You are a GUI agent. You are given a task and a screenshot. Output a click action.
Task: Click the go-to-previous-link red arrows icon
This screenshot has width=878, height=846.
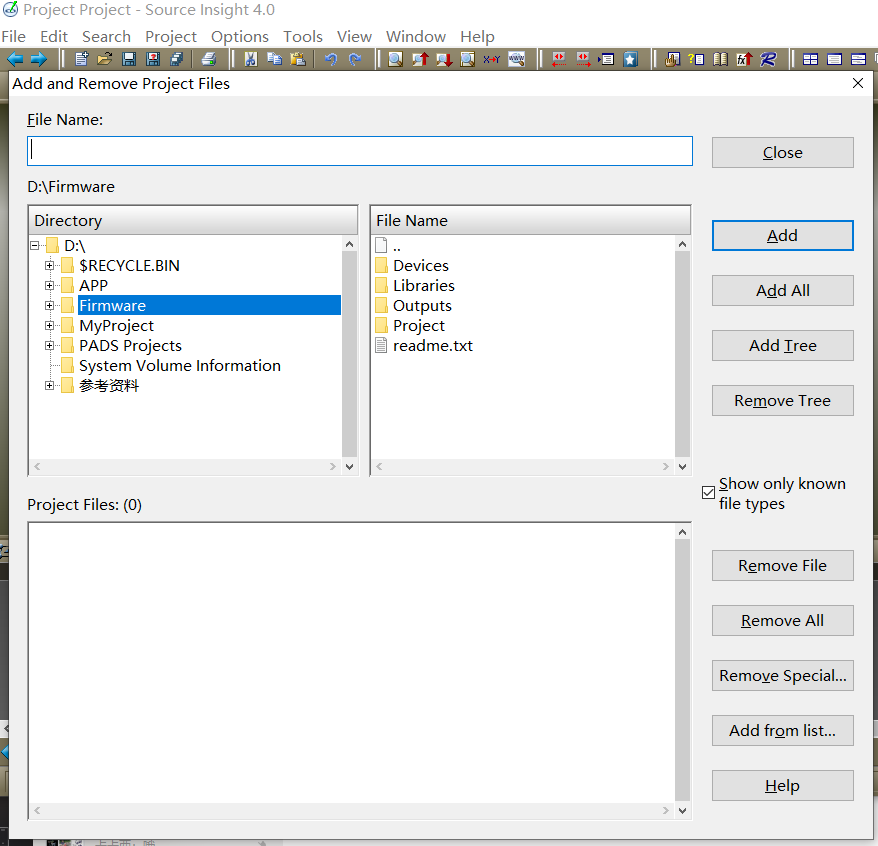click(x=558, y=59)
